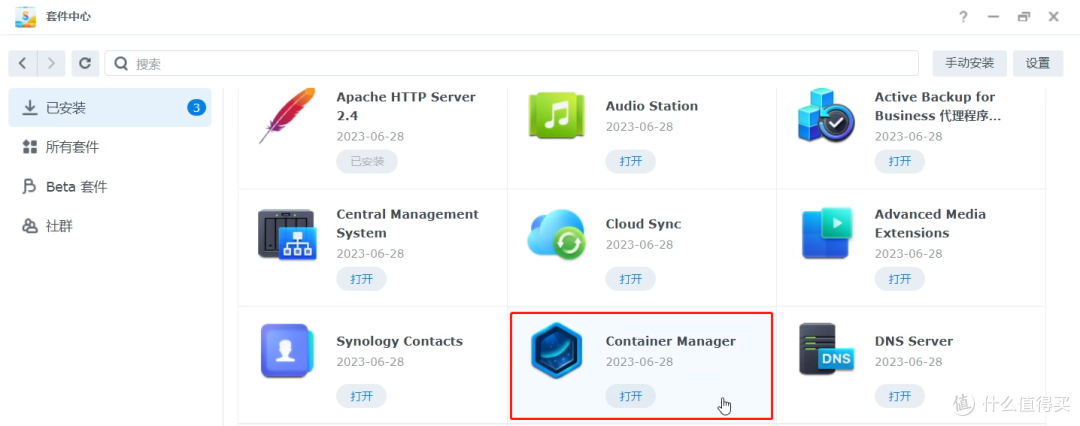Switch to Beta 套件 section
This screenshot has width=1080, height=426.
(x=76, y=187)
